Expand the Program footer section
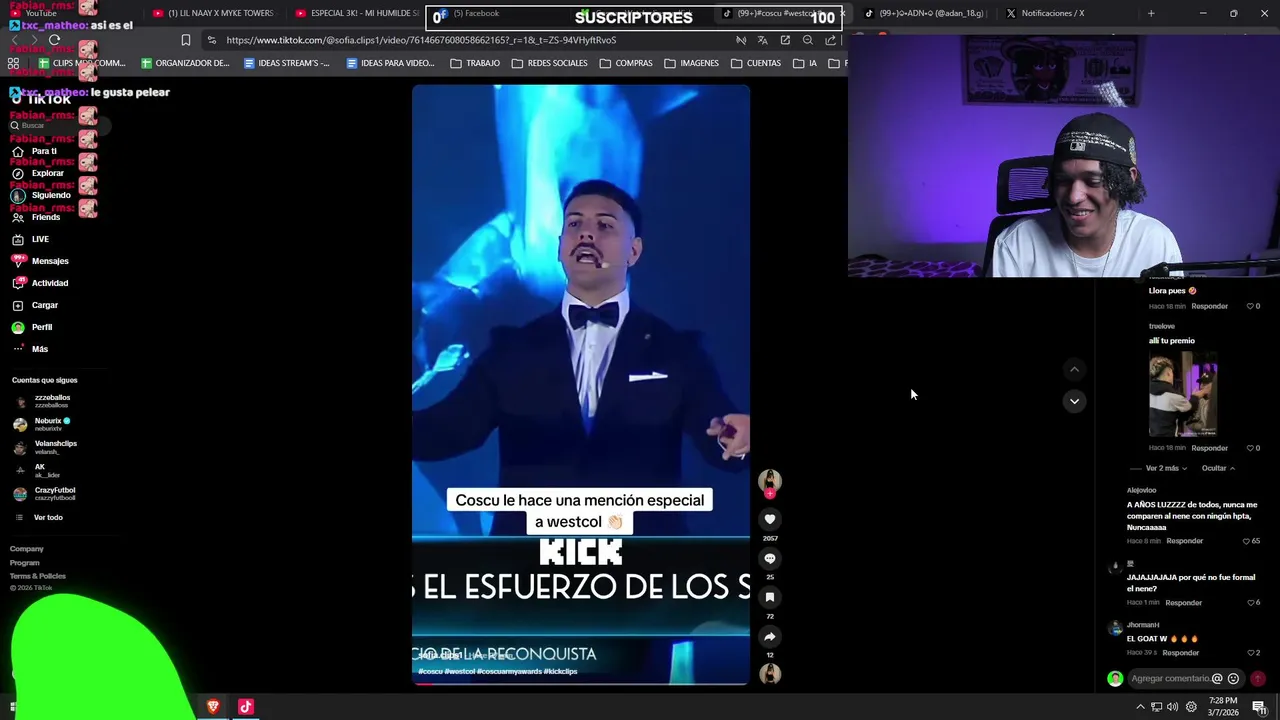Viewport: 1280px width, 720px height. (25, 563)
